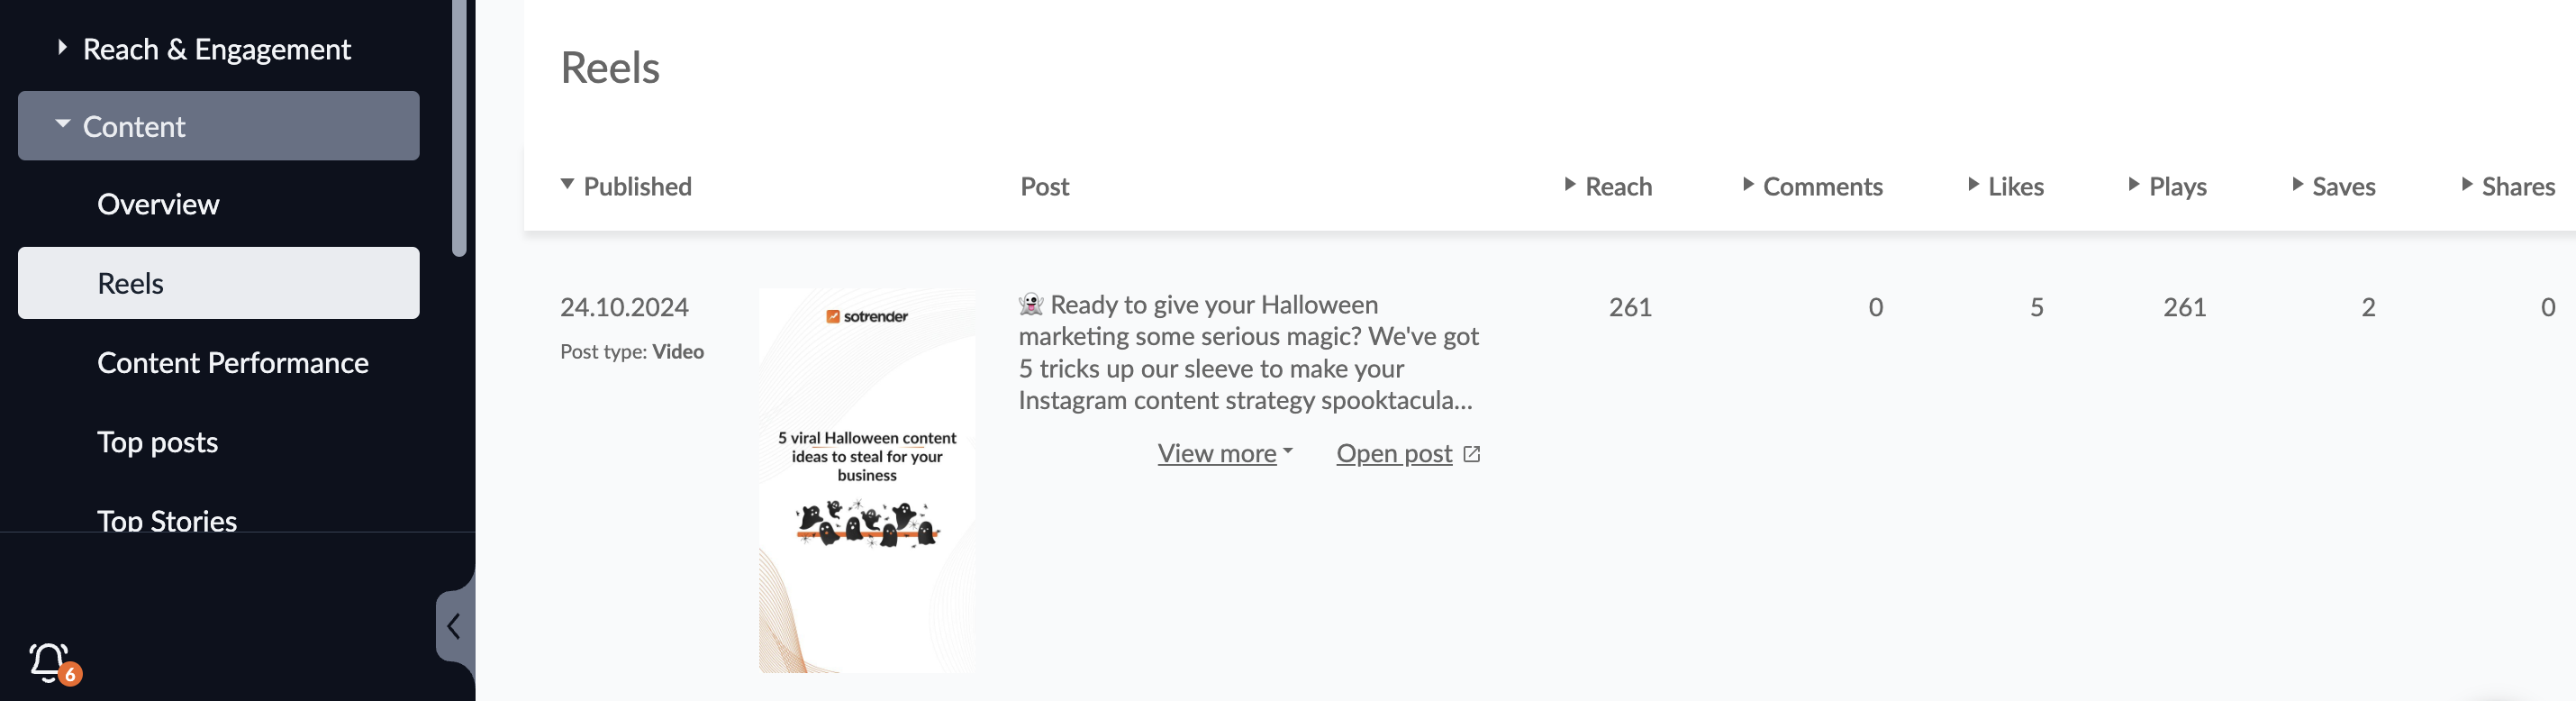
Task: Sort the table by Published date
Action: (636, 187)
